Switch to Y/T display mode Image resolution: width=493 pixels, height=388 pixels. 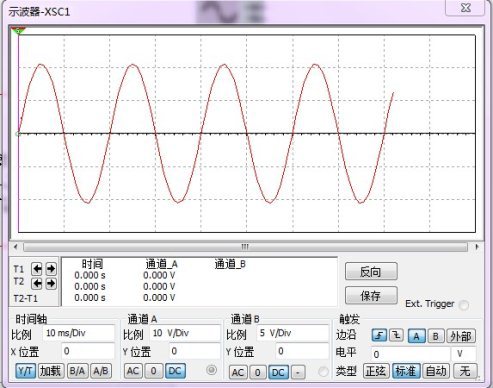point(26,371)
